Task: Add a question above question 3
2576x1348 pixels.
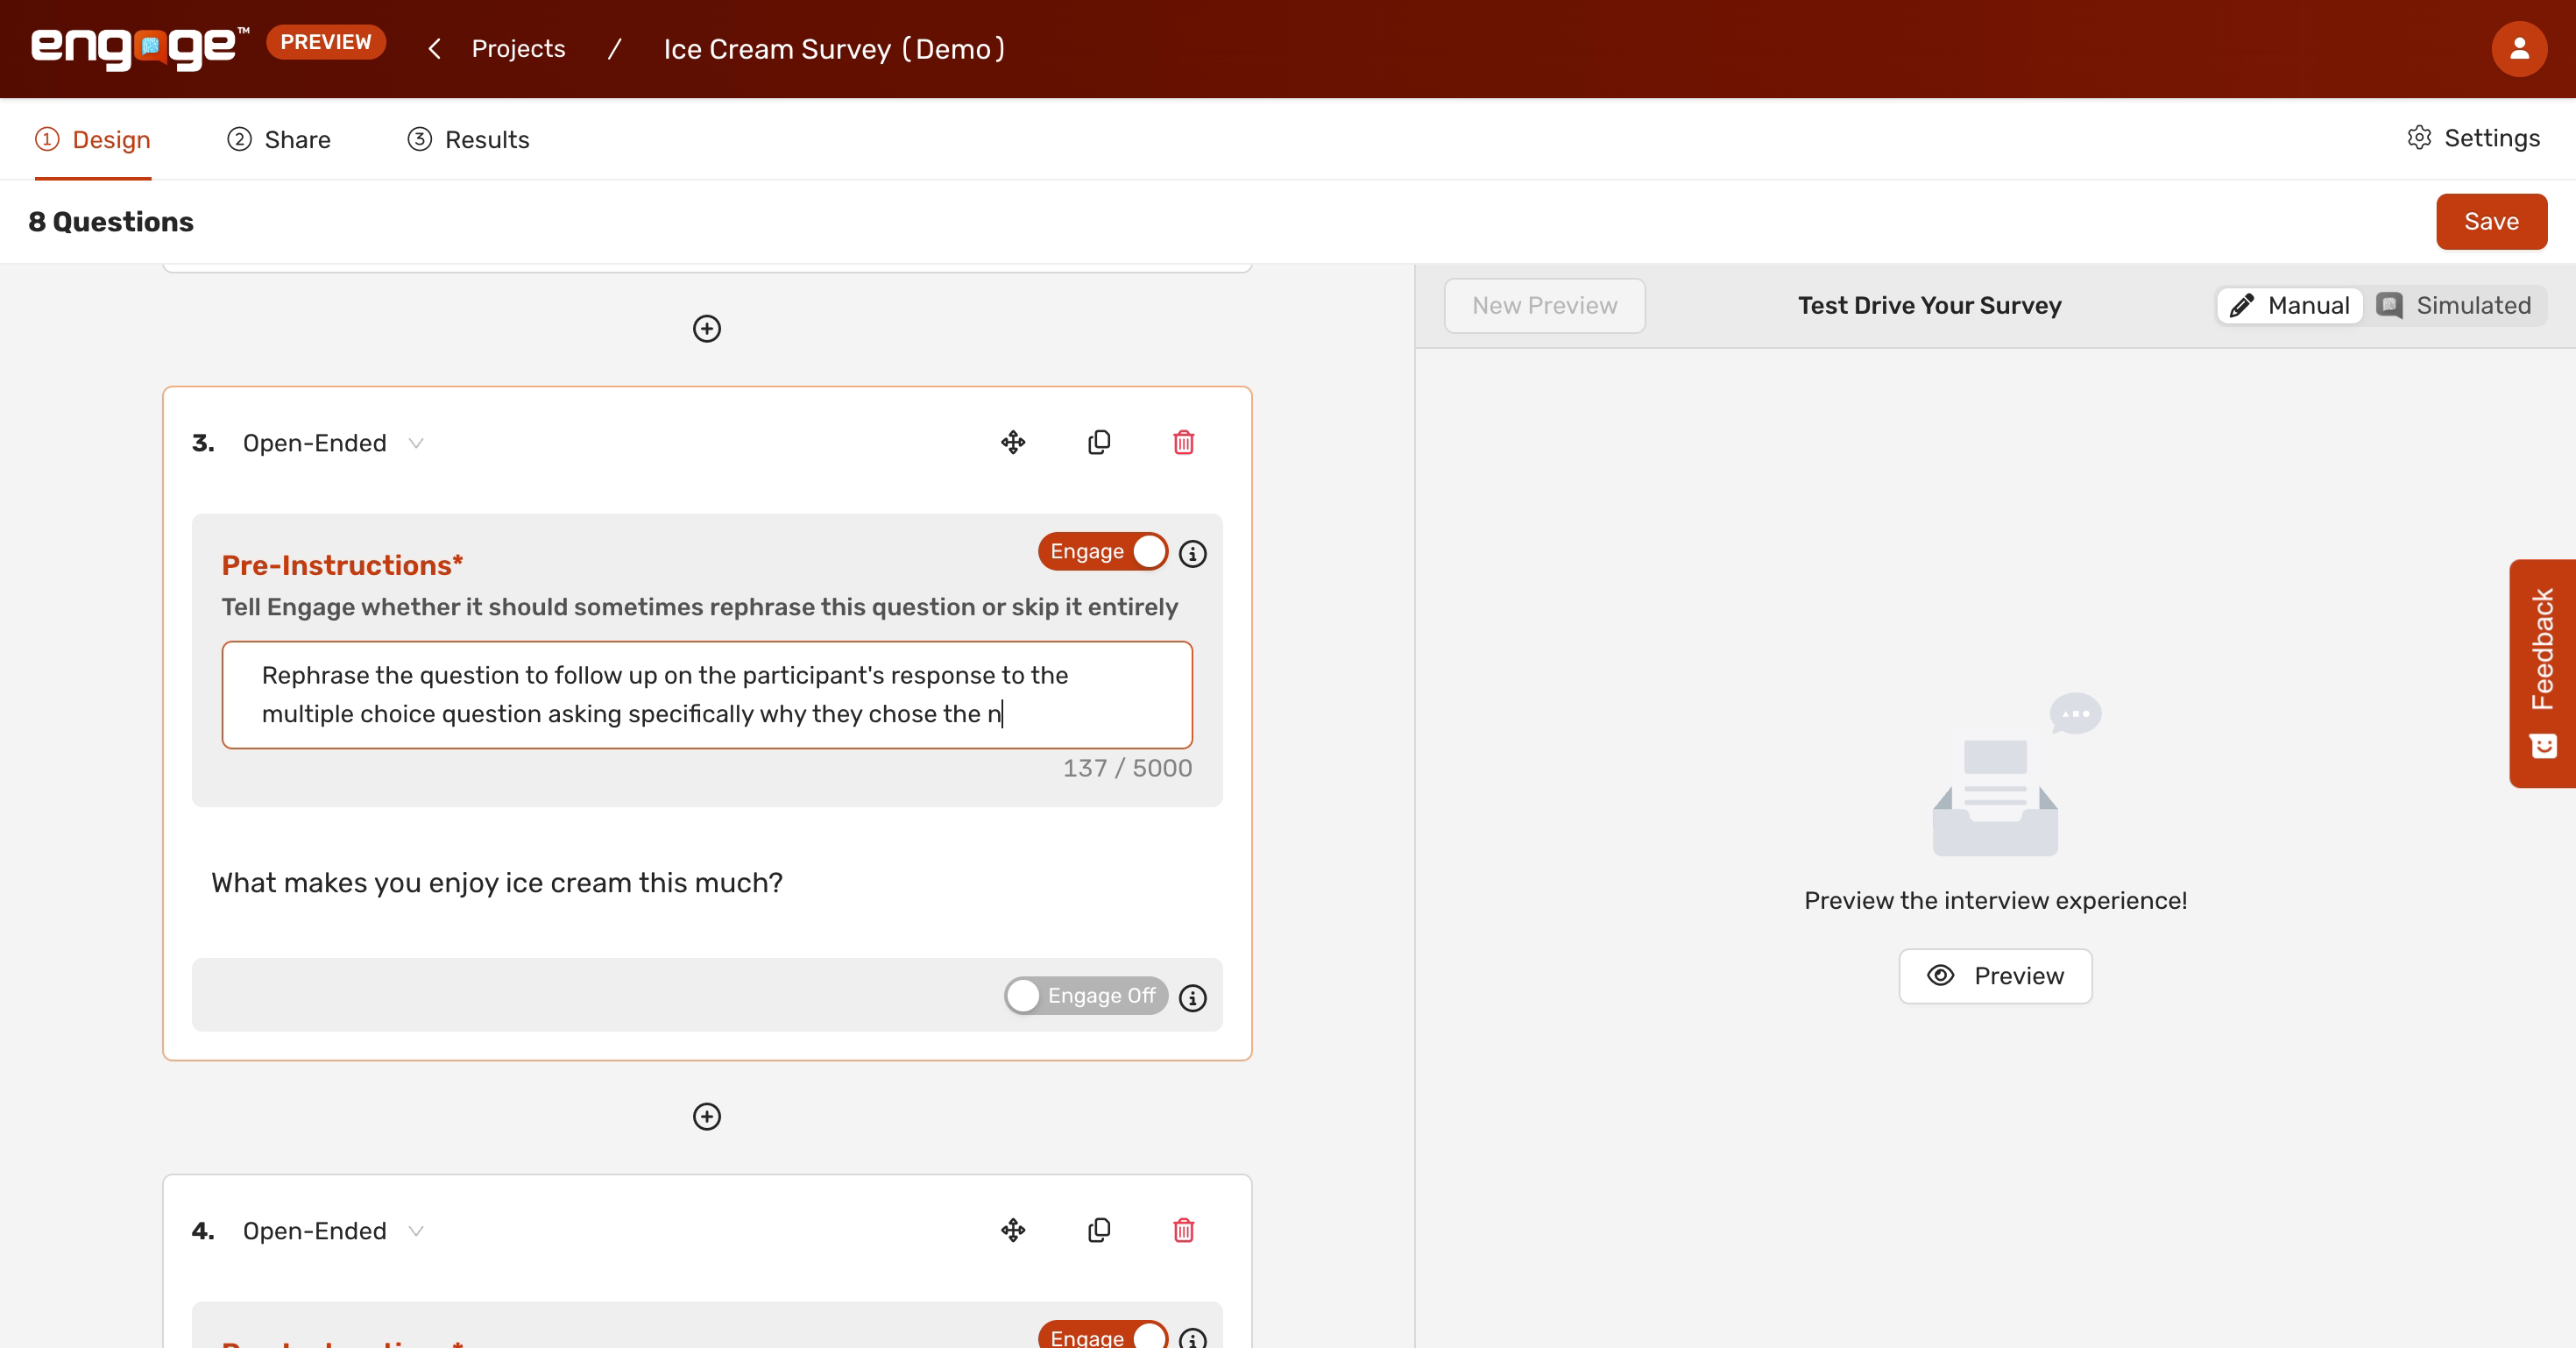Action: point(707,328)
